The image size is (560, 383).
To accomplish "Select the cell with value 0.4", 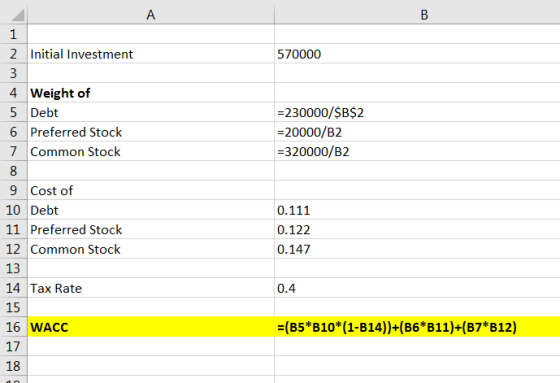I will point(417,288).
